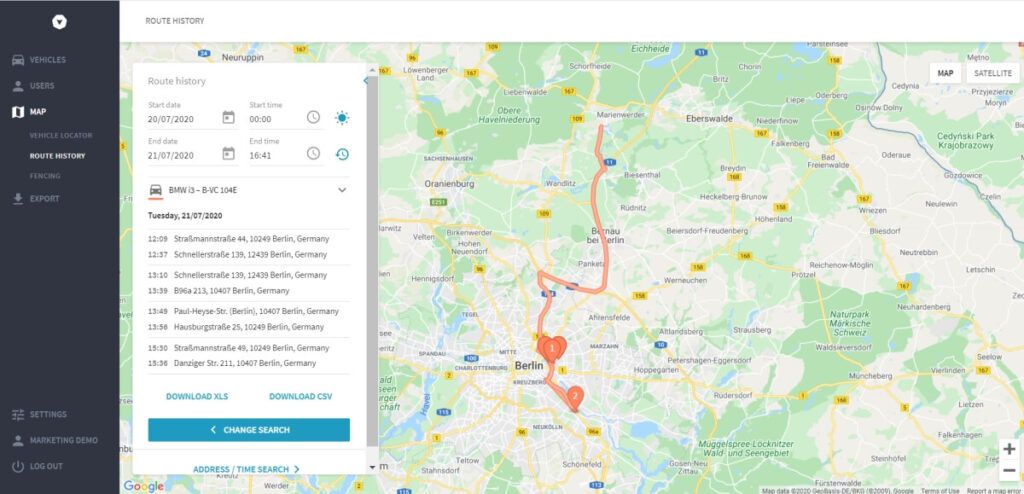Switch map to Map view
Viewport: 1024px width, 494px height.
945,73
